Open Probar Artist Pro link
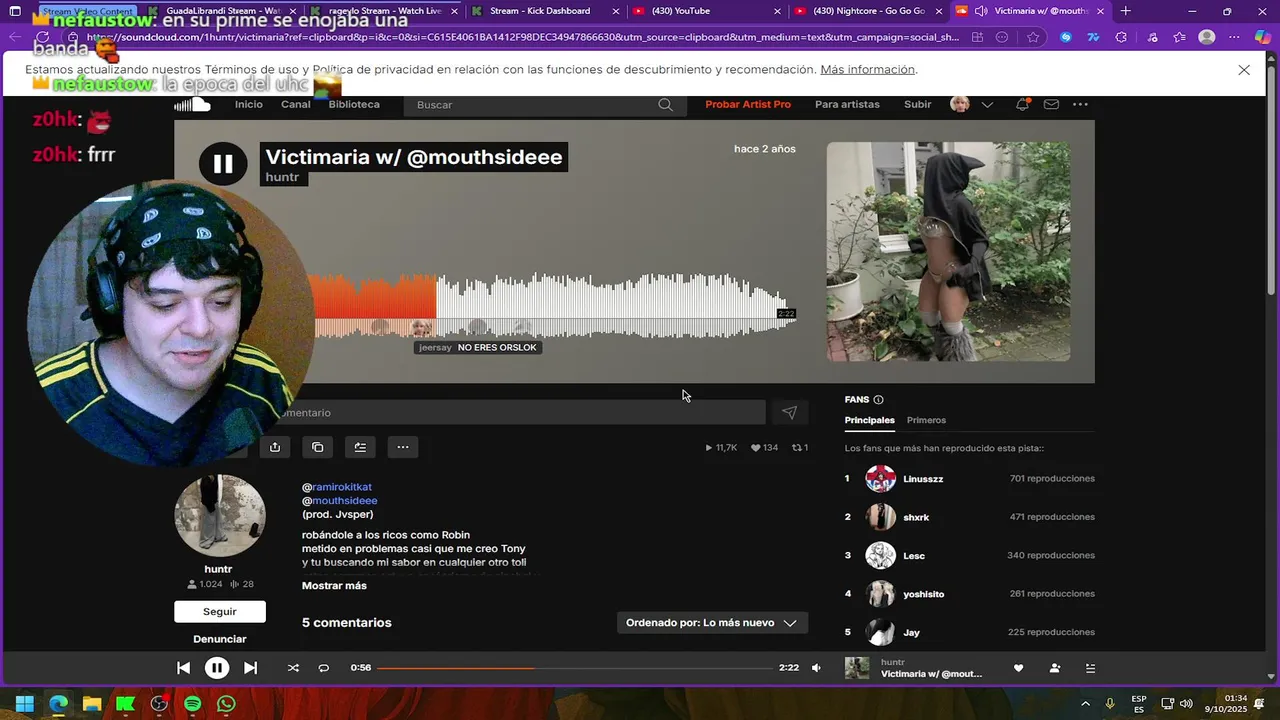Viewport: 1280px width, 720px height. coord(748,104)
